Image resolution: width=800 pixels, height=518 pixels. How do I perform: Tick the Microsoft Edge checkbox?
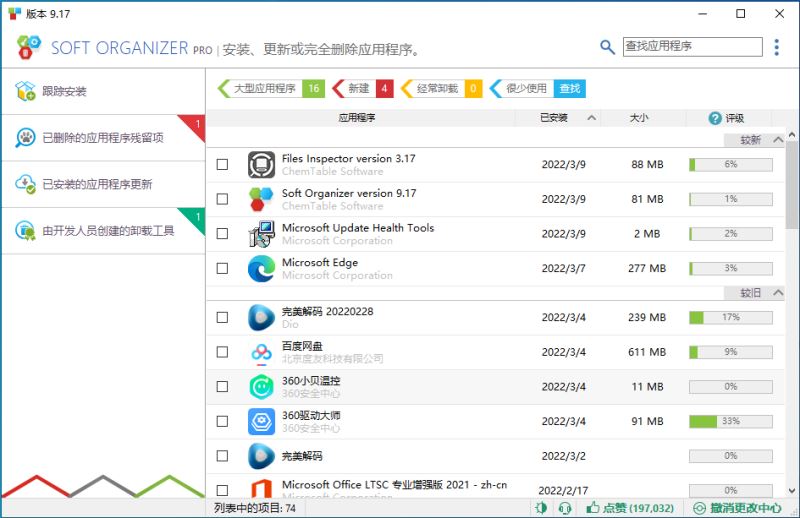point(222,268)
